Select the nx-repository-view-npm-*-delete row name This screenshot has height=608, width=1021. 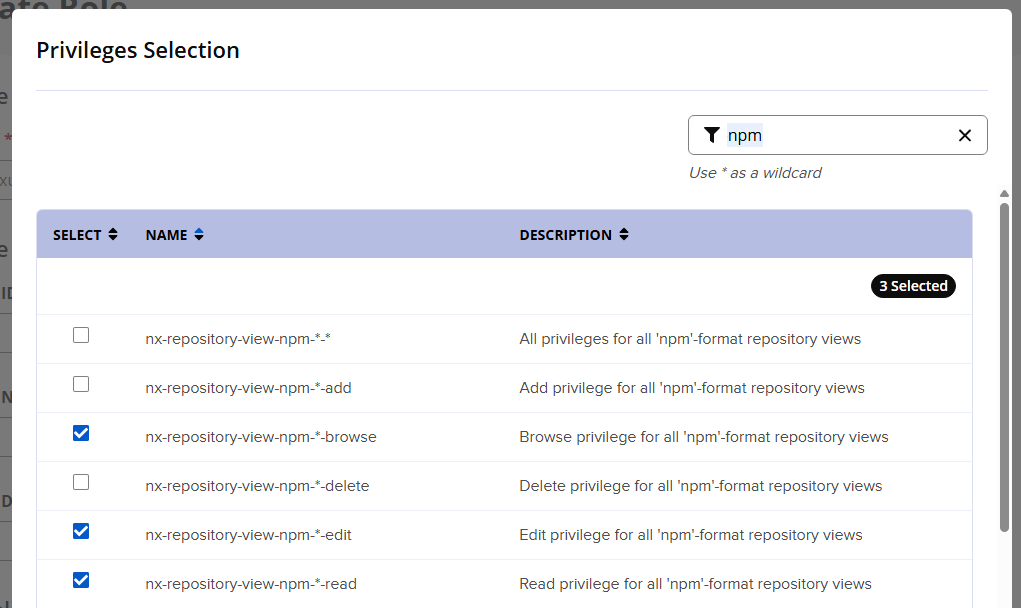pyautogui.click(x=257, y=486)
